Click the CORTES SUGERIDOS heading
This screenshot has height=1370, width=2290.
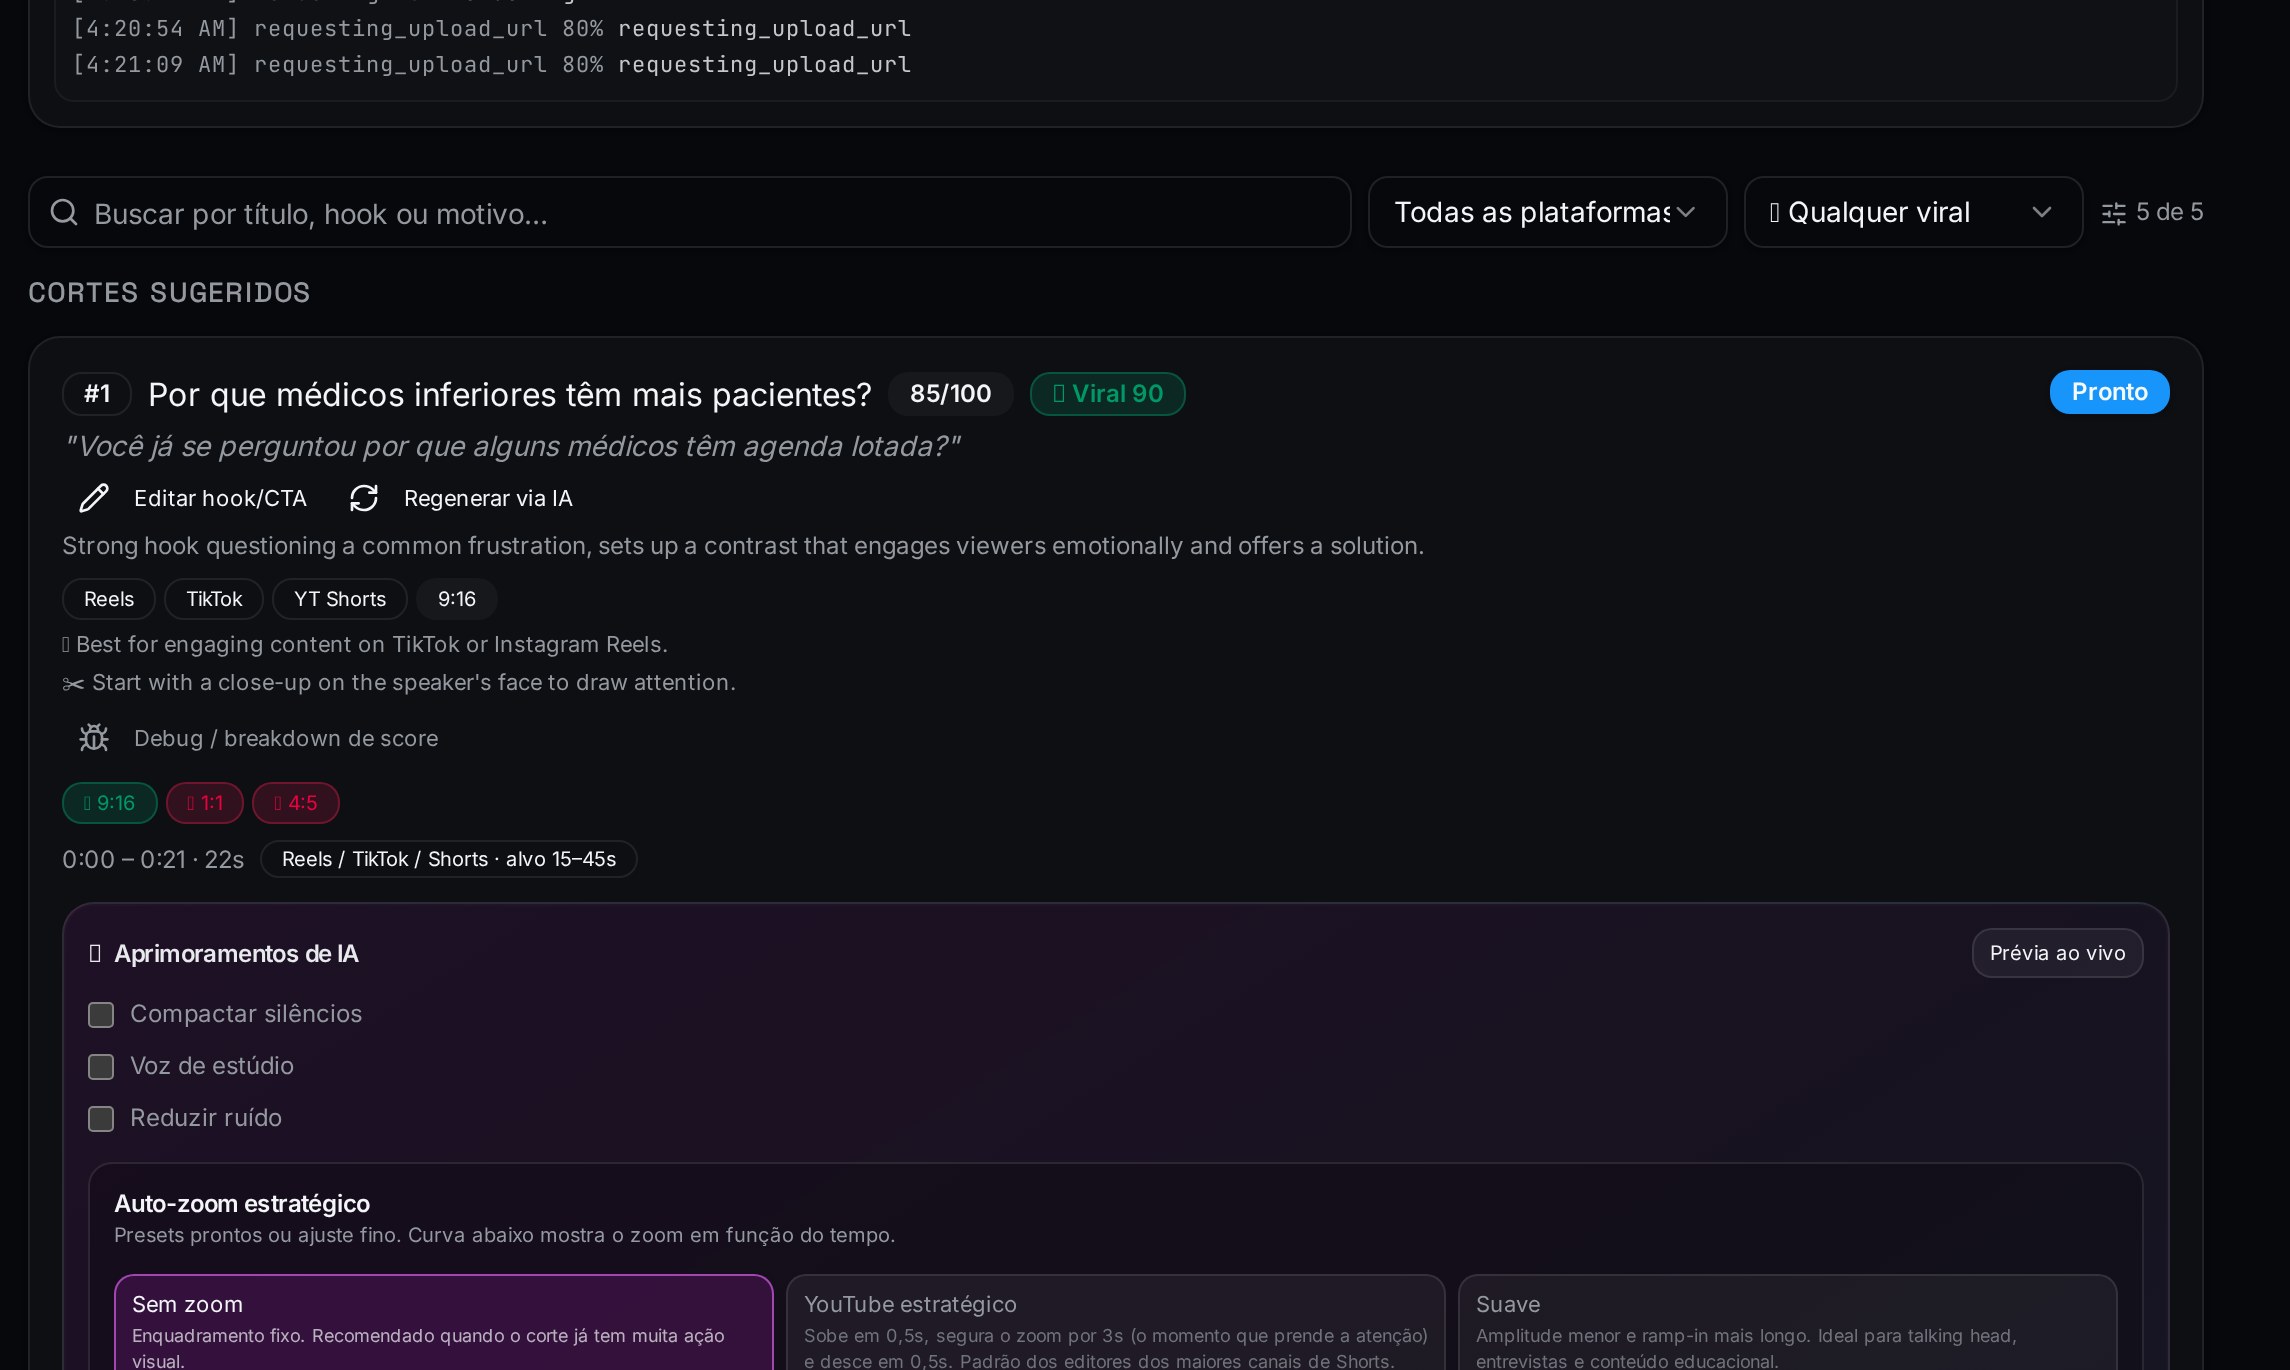tap(169, 293)
